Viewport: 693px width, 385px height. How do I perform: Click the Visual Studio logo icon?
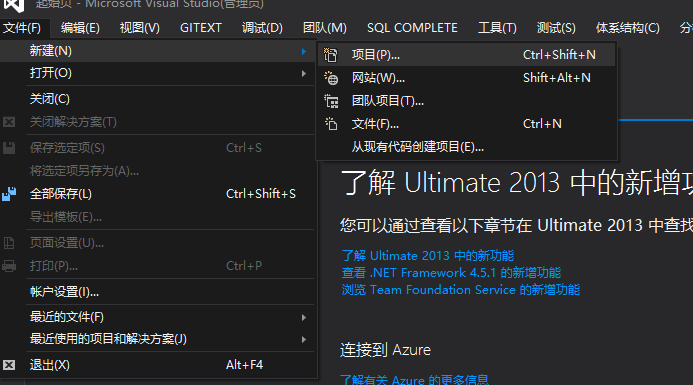(x=14, y=5)
